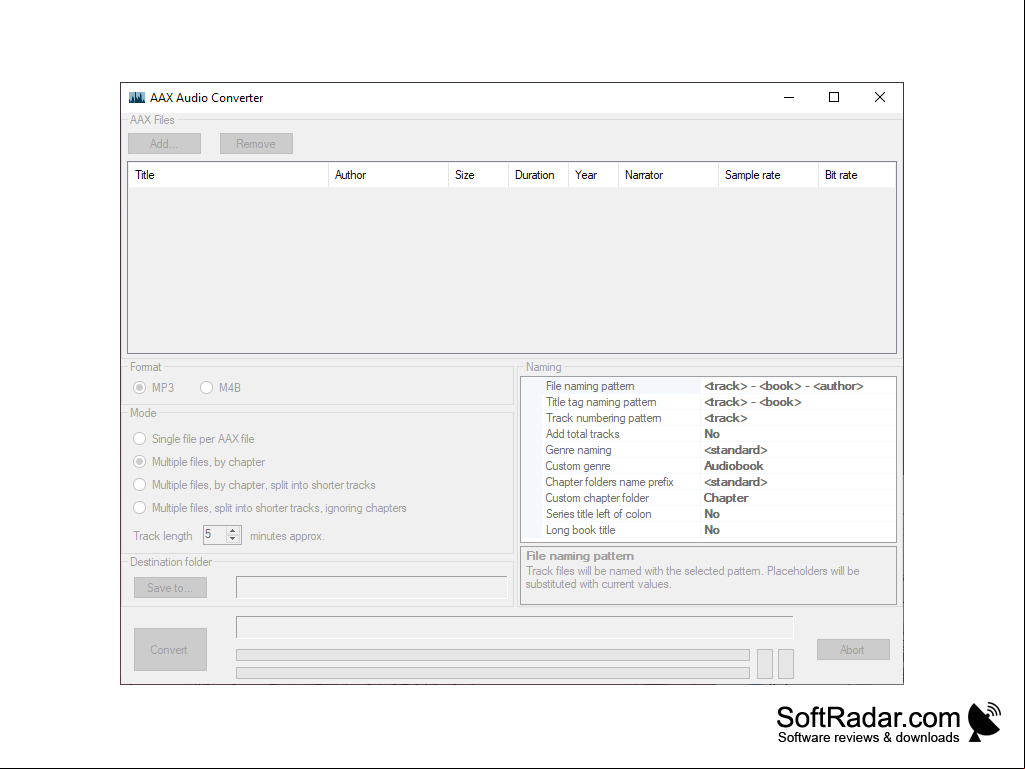Sort file list by Author column
The image size is (1025, 769).
[x=388, y=175]
